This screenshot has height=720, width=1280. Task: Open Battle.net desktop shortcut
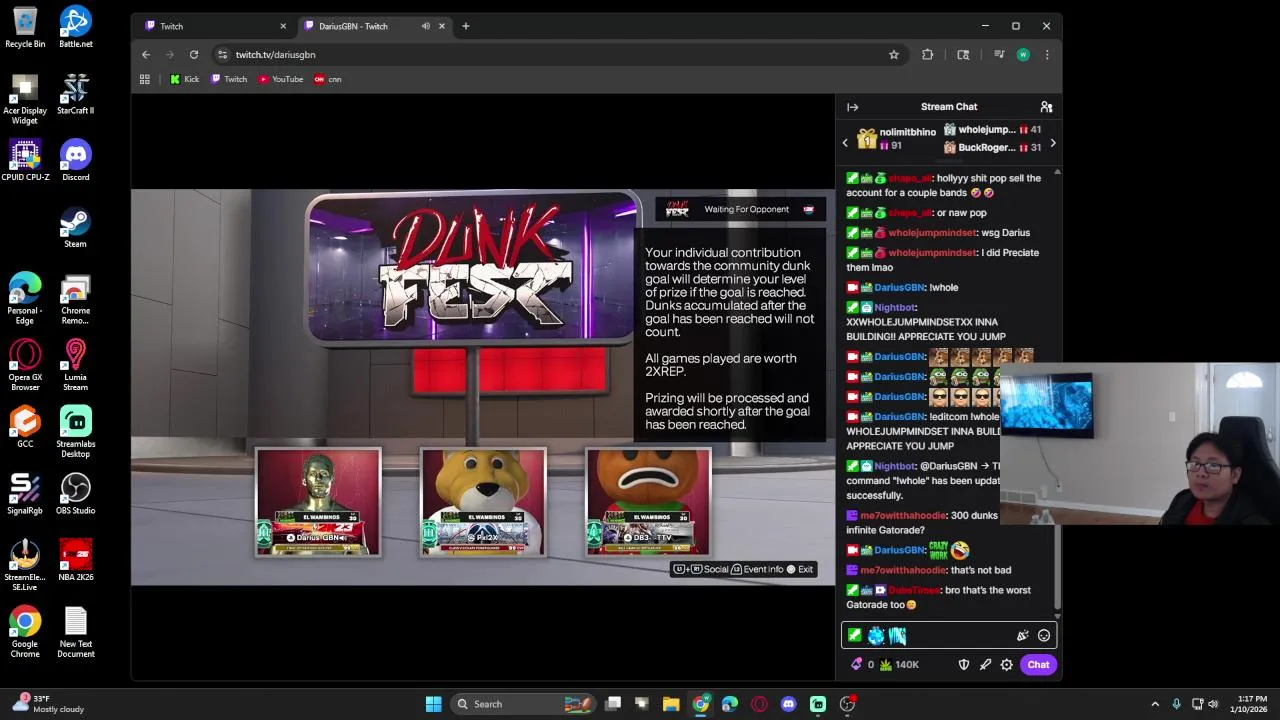(x=75, y=27)
